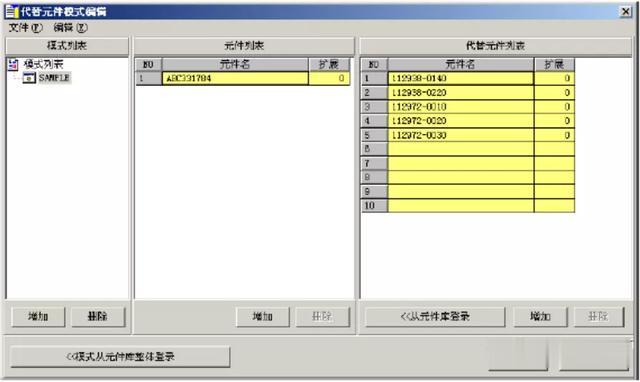Click the NO column header in 元件列表
Screen dimensions: 640x382
149,64
